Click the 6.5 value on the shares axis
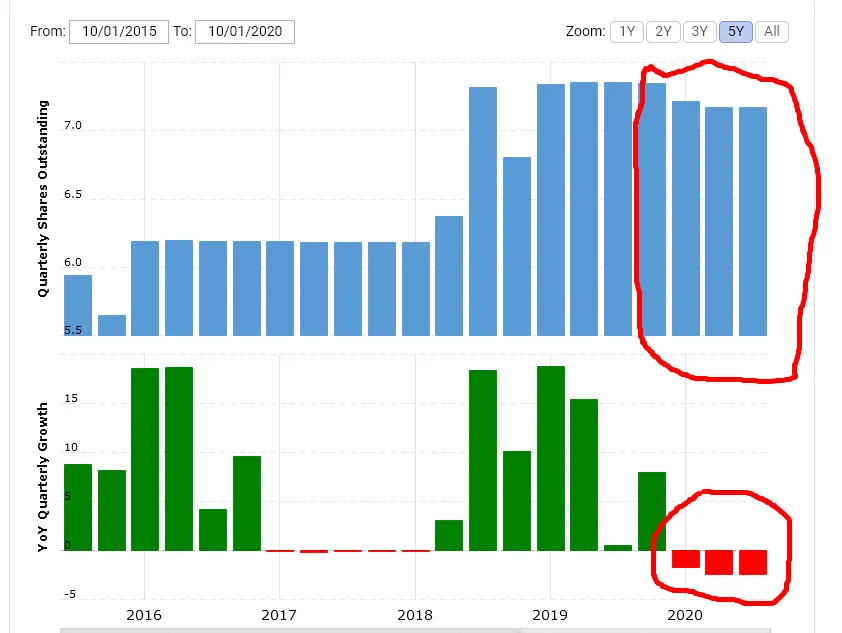The height and width of the screenshot is (633, 842). pos(72,194)
